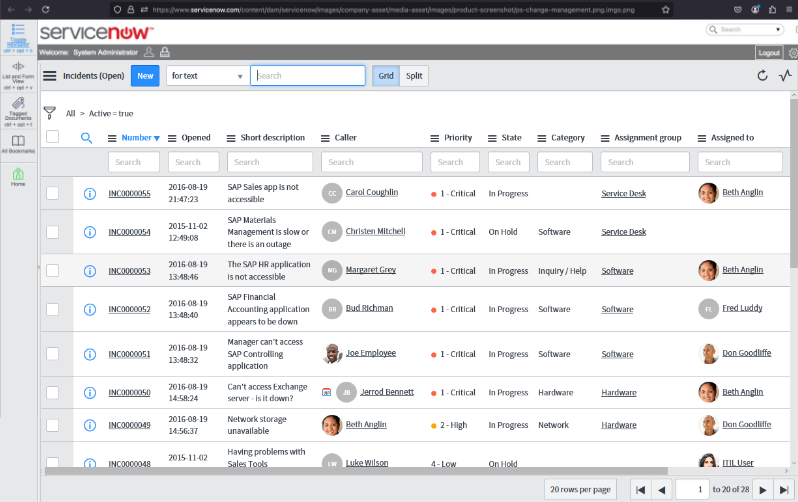Open assignee Fred Luddy

click(x=742, y=308)
